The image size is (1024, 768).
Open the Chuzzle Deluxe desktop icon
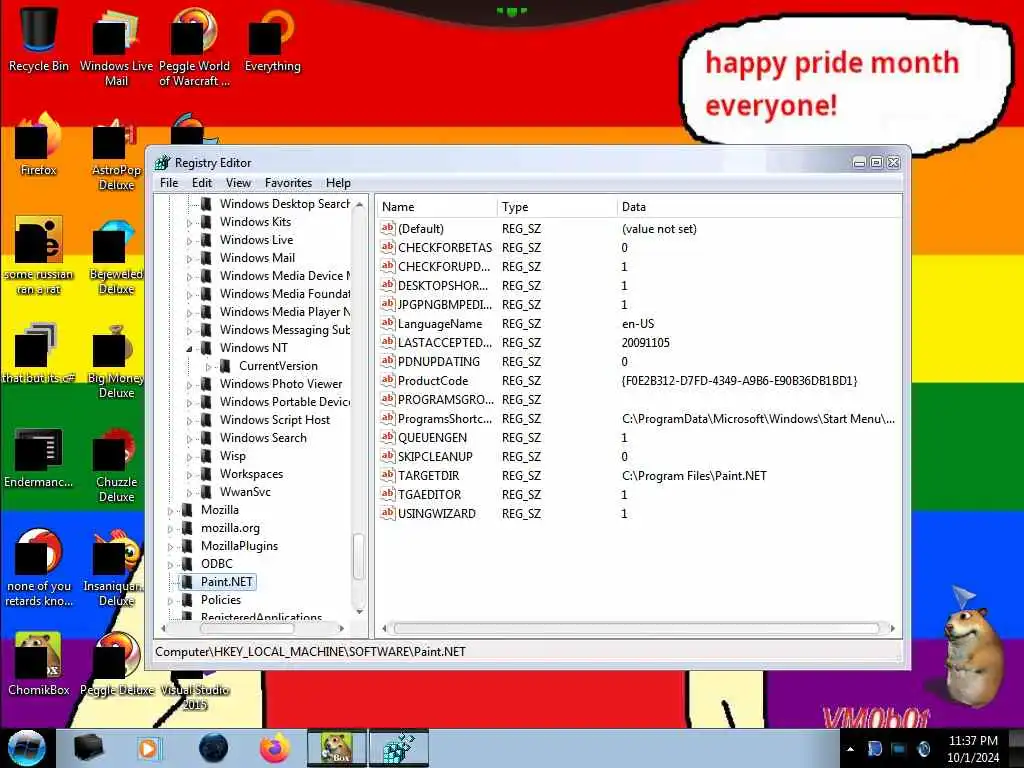[116, 464]
